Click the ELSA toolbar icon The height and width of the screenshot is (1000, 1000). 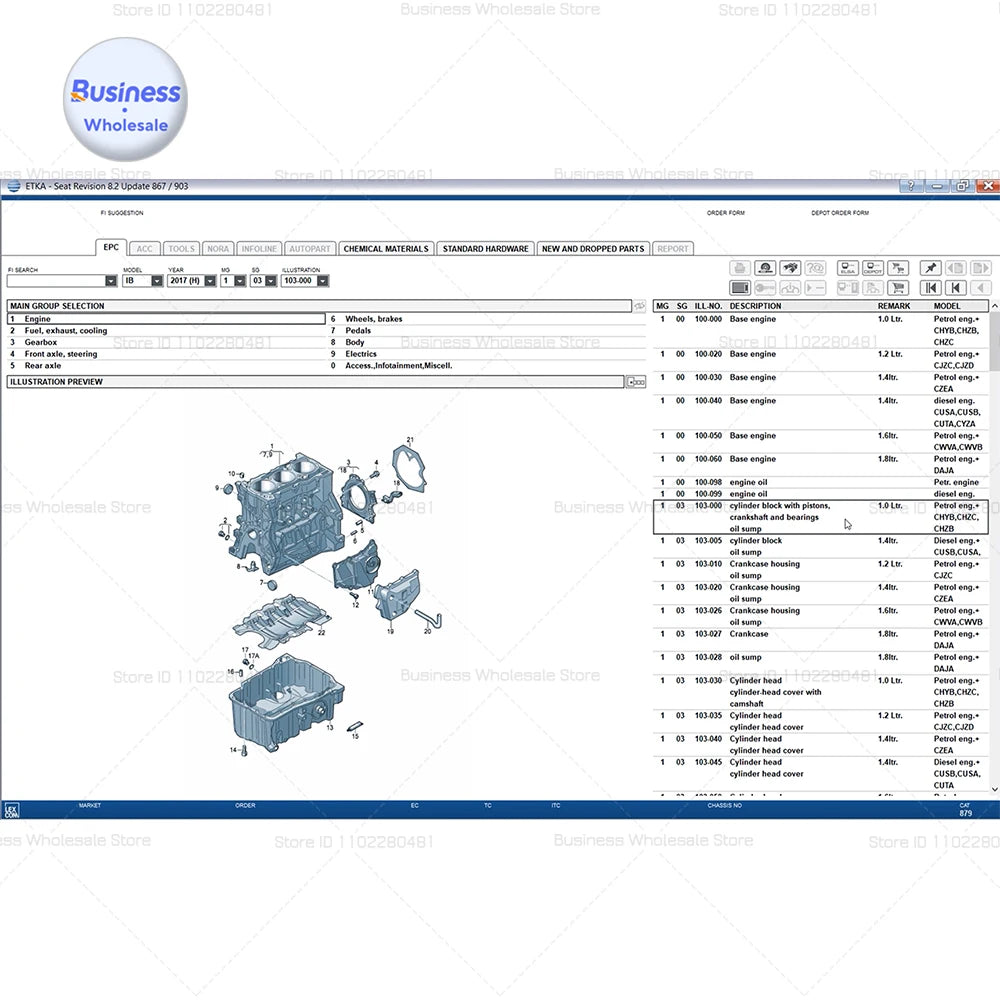pos(848,268)
